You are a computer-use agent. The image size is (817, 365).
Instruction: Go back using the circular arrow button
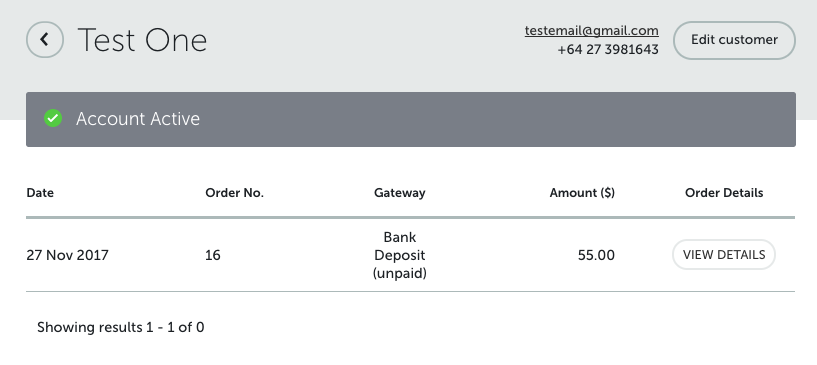(x=45, y=40)
